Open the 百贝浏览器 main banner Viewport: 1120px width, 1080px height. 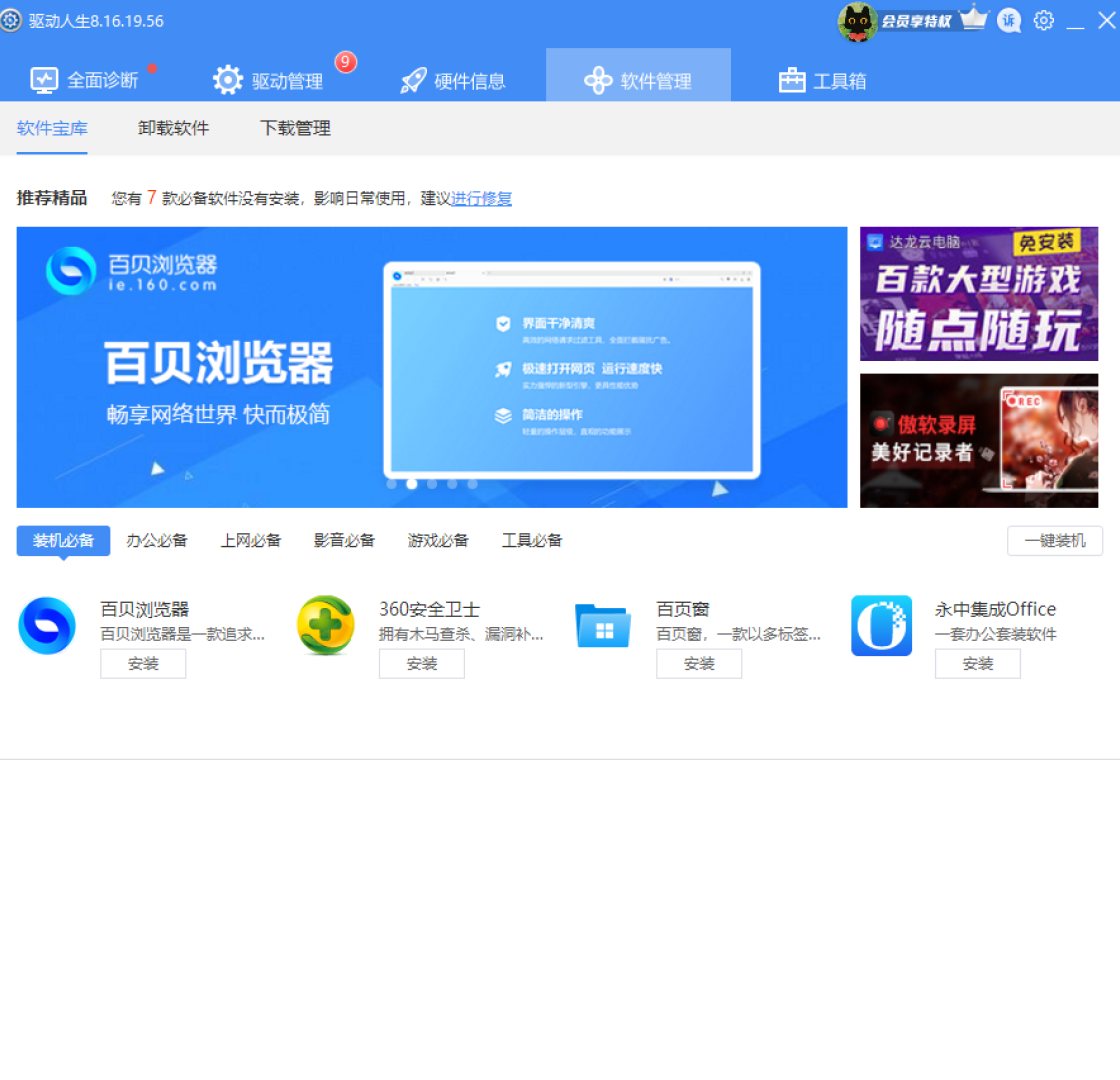pyautogui.click(x=431, y=367)
